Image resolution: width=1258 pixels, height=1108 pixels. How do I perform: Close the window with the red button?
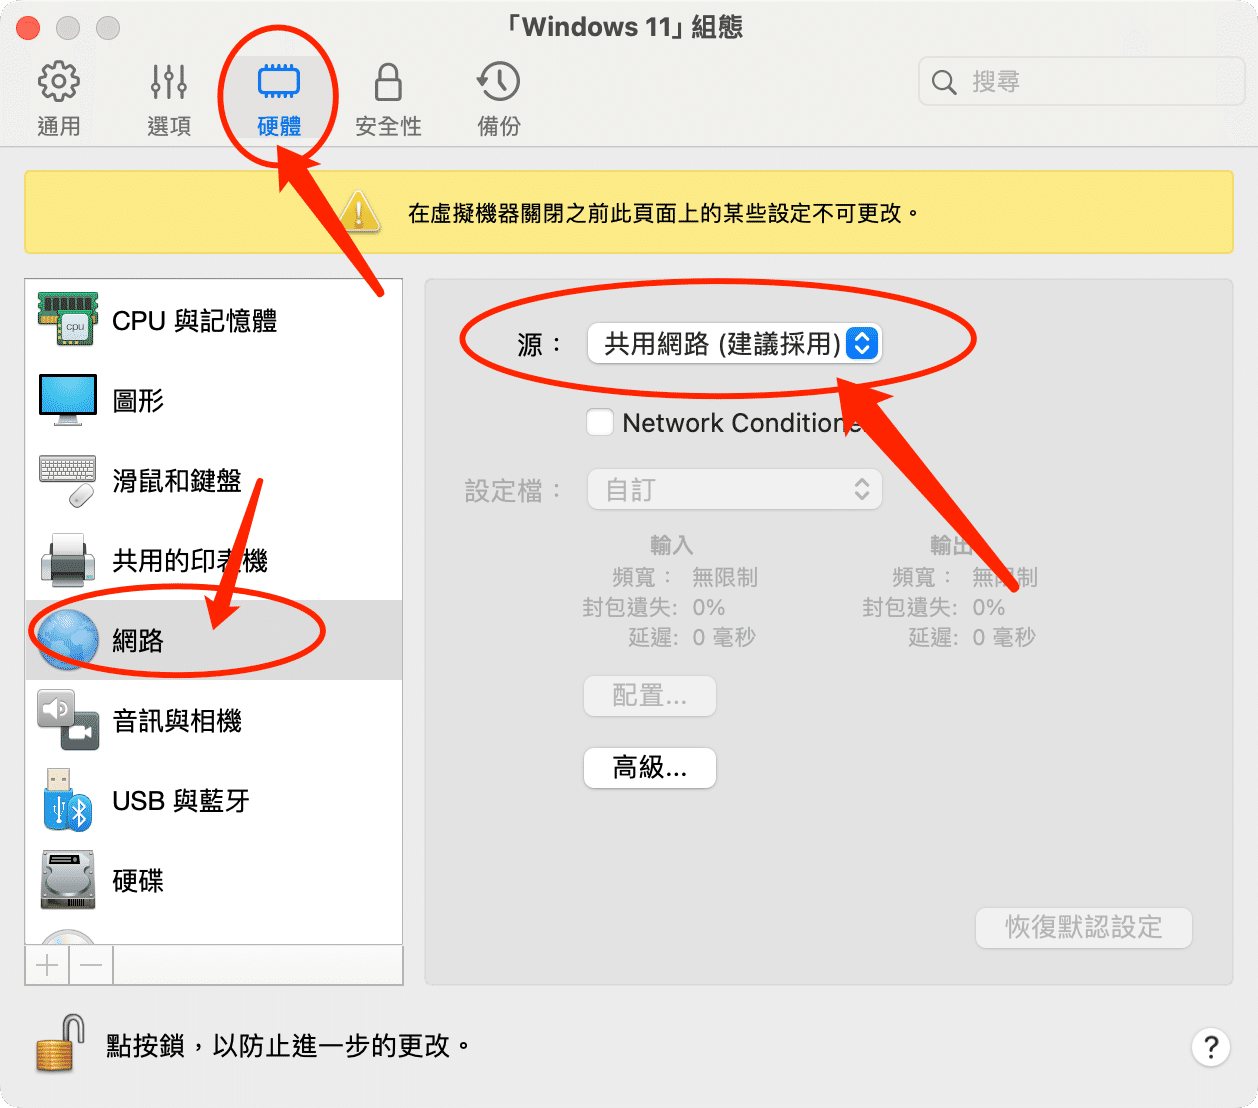(28, 28)
